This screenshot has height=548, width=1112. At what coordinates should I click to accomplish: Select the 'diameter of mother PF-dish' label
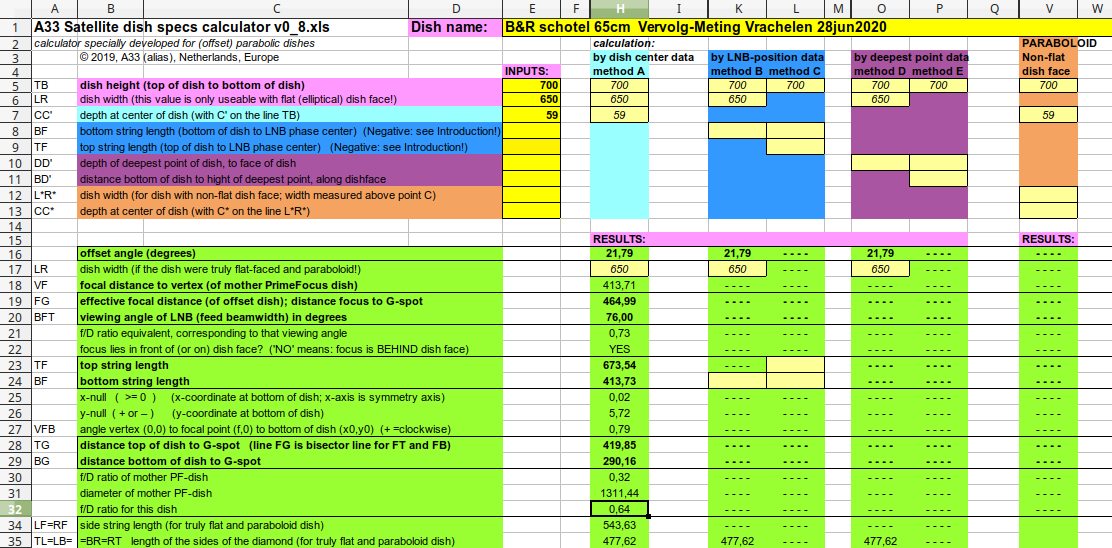click(x=138, y=493)
